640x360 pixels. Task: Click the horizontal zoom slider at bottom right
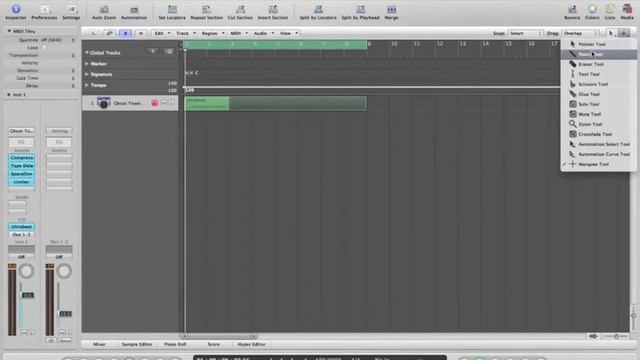[x=616, y=336]
